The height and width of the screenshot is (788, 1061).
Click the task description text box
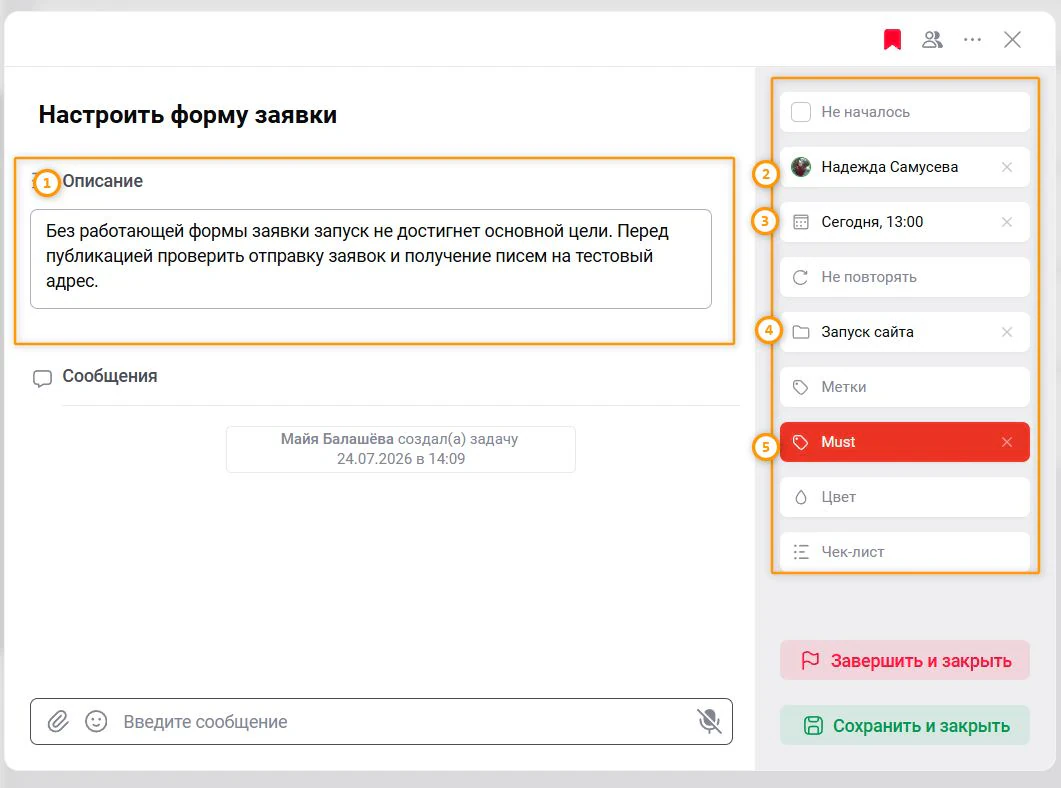tap(371, 258)
